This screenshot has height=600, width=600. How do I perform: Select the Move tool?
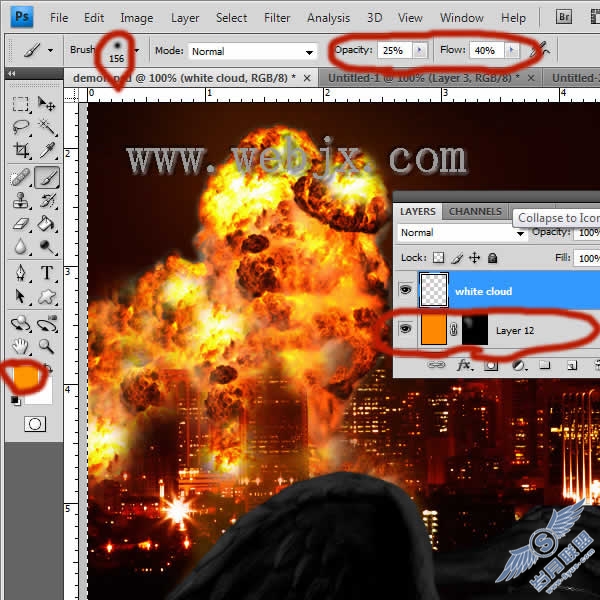pyautogui.click(x=46, y=104)
